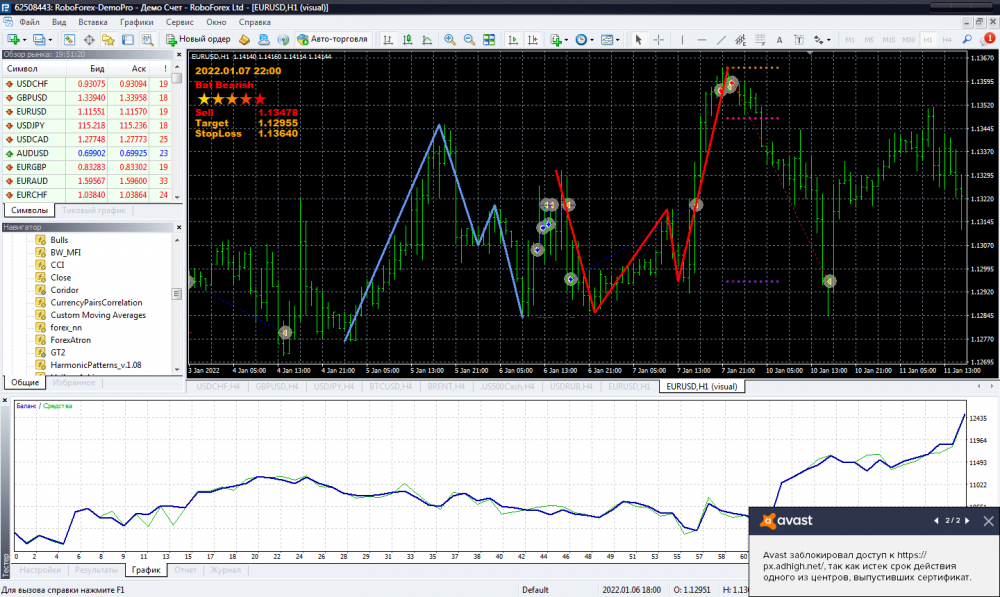Select the standard Cursor arrow mode

[638, 40]
